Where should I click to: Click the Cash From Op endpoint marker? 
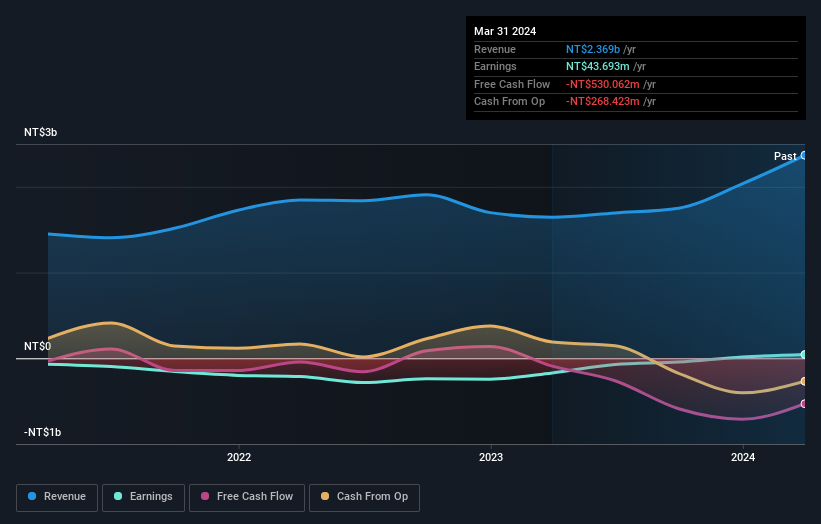(804, 381)
